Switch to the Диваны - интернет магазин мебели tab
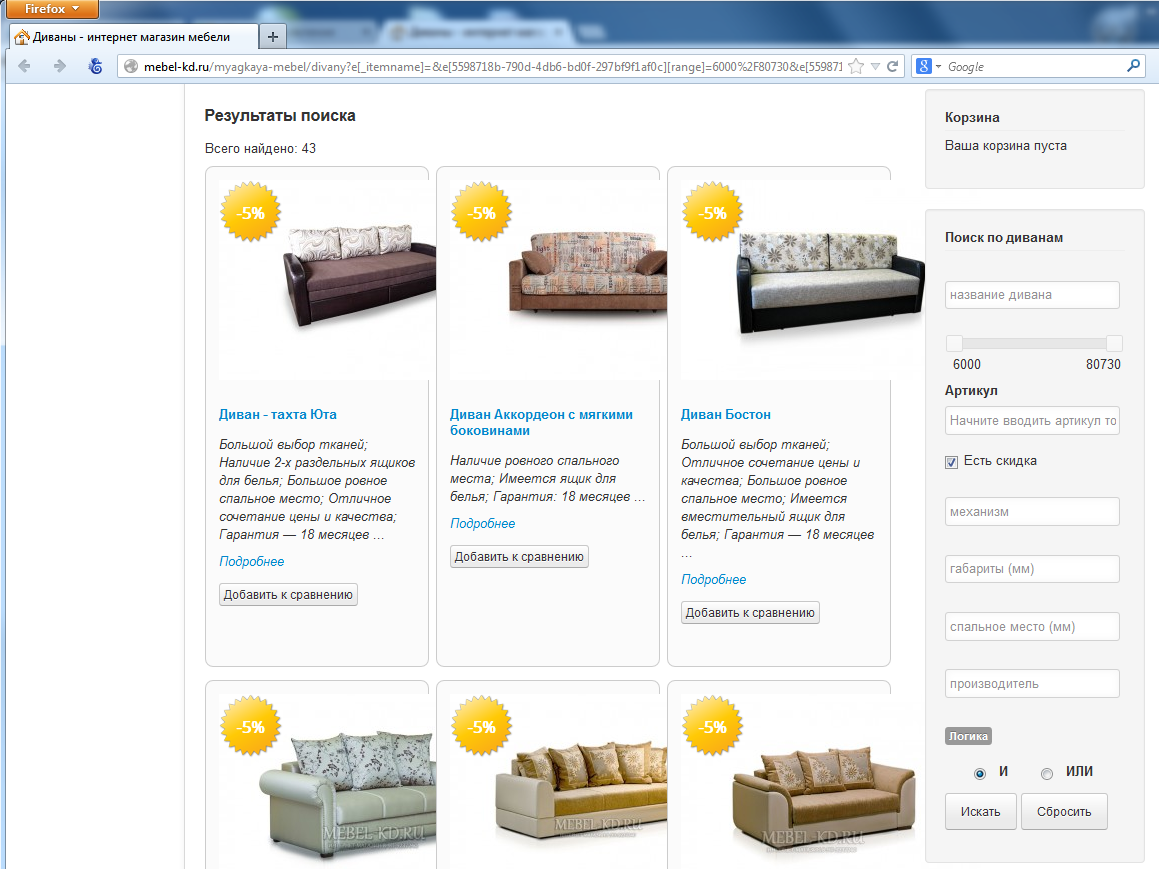 click(133, 37)
